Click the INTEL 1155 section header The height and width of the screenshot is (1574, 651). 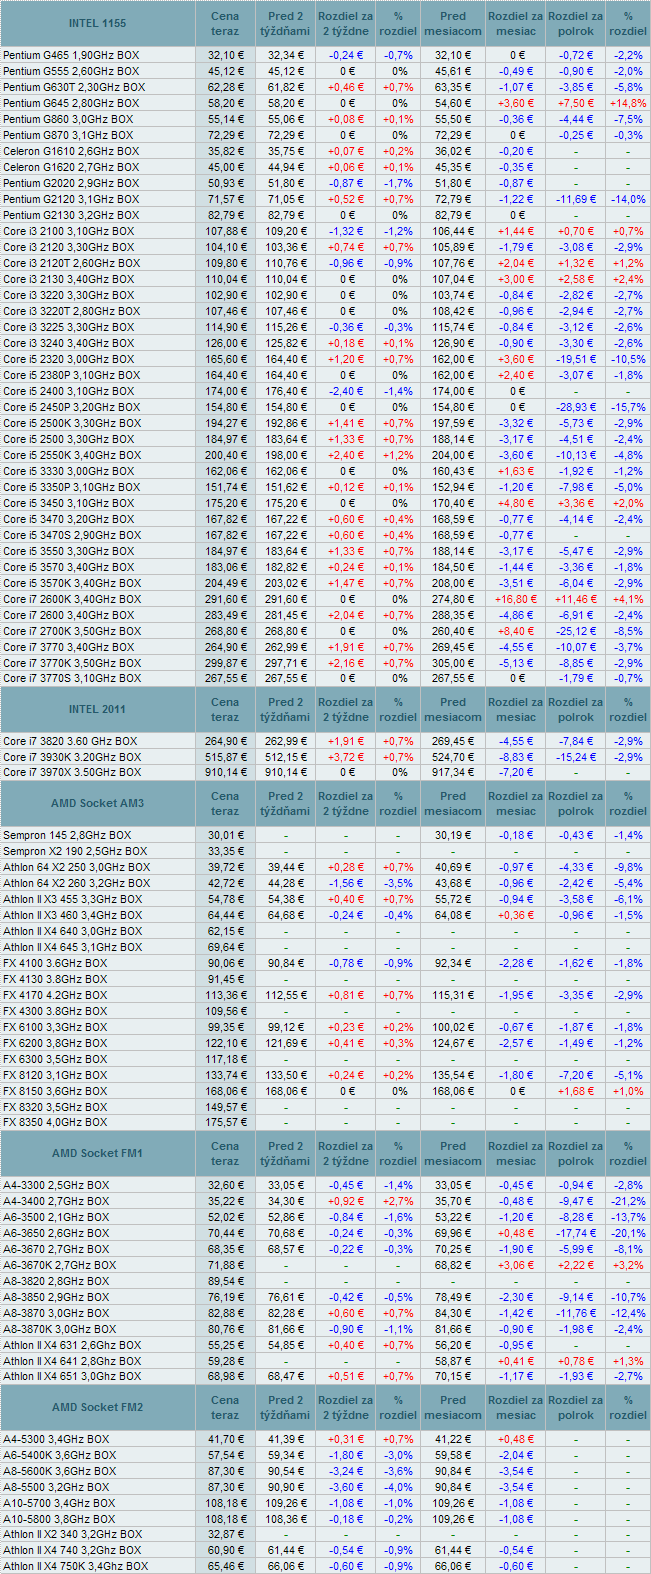tap(97, 23)
